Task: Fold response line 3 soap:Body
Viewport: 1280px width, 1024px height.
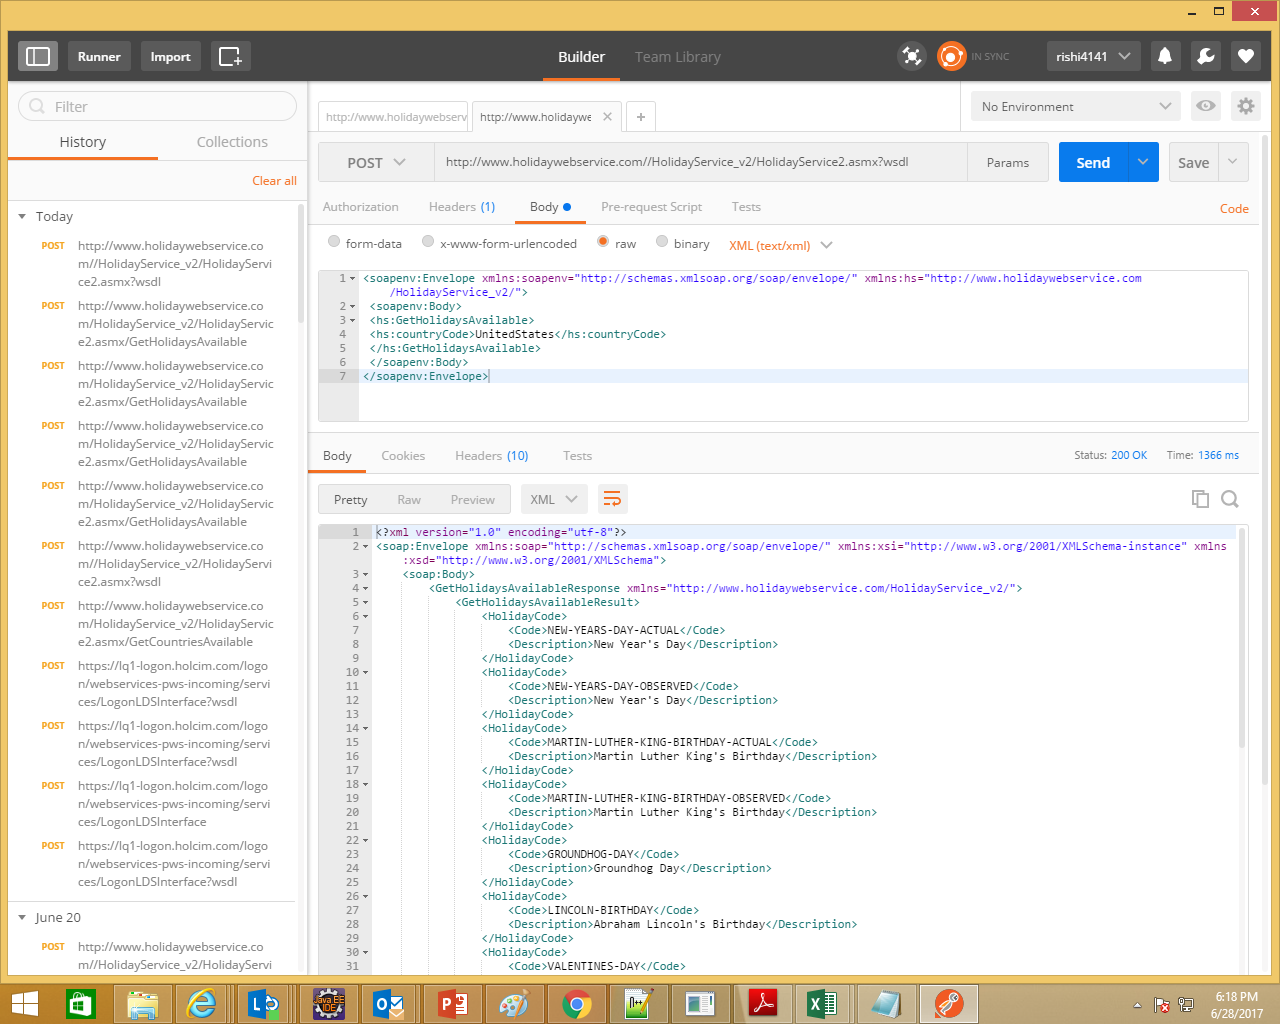Action: coord(366,574)
